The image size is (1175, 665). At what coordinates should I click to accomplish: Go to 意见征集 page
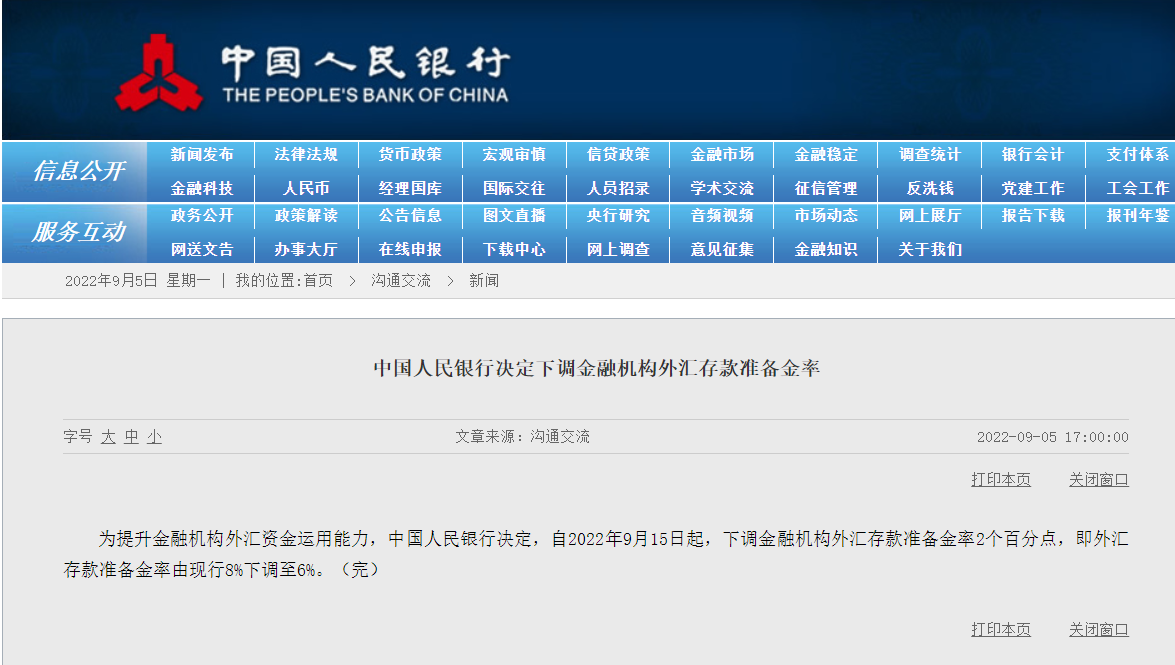[x=722, y=249]
